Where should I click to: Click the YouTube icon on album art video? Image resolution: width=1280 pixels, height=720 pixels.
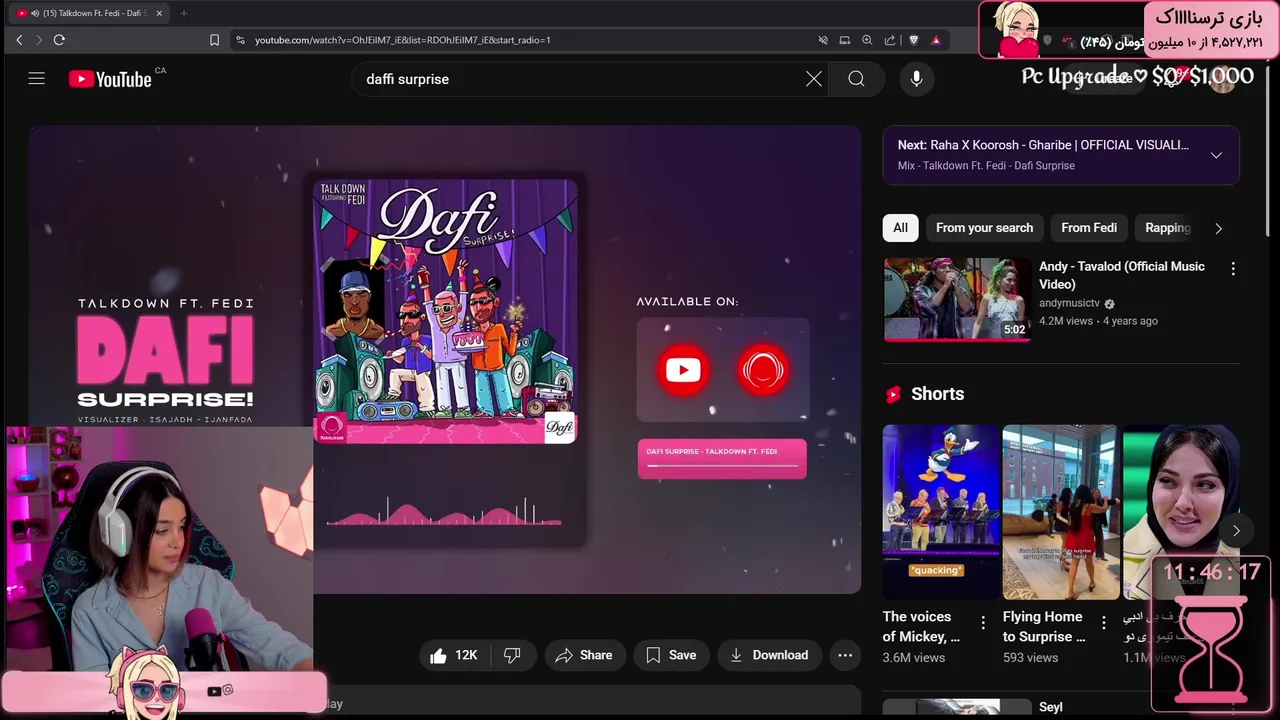point(683,371)
